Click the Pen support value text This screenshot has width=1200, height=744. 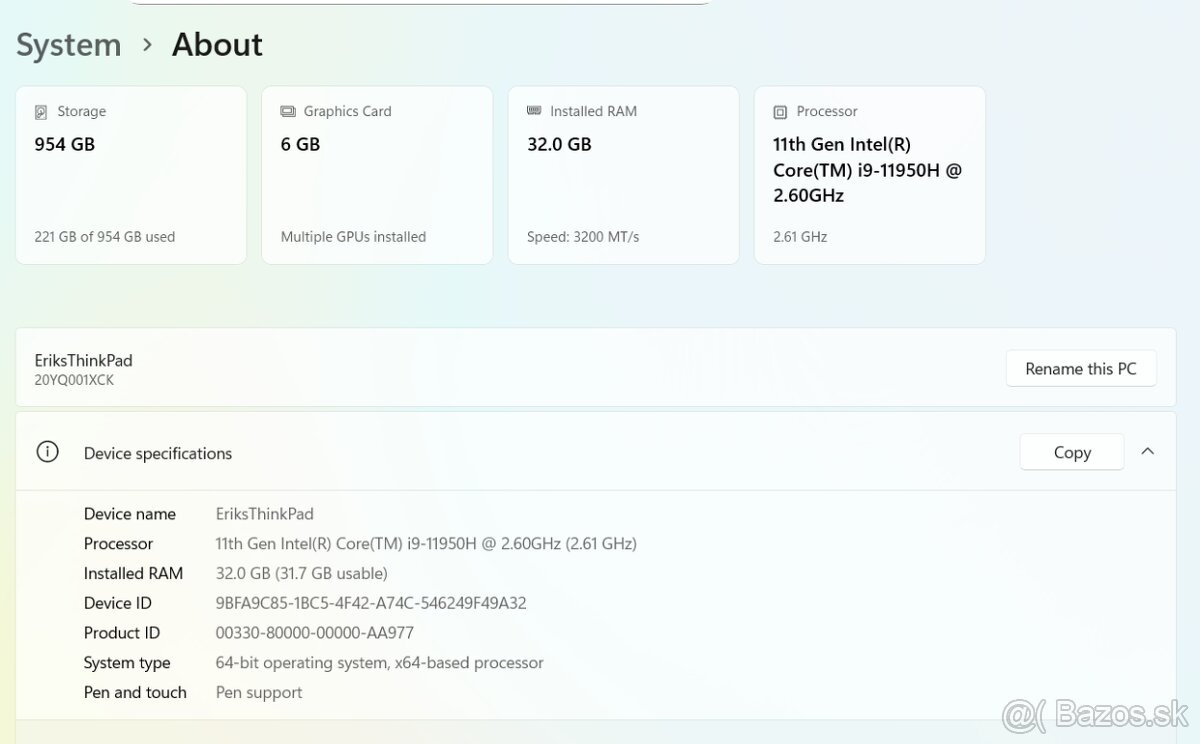[259, 692]
